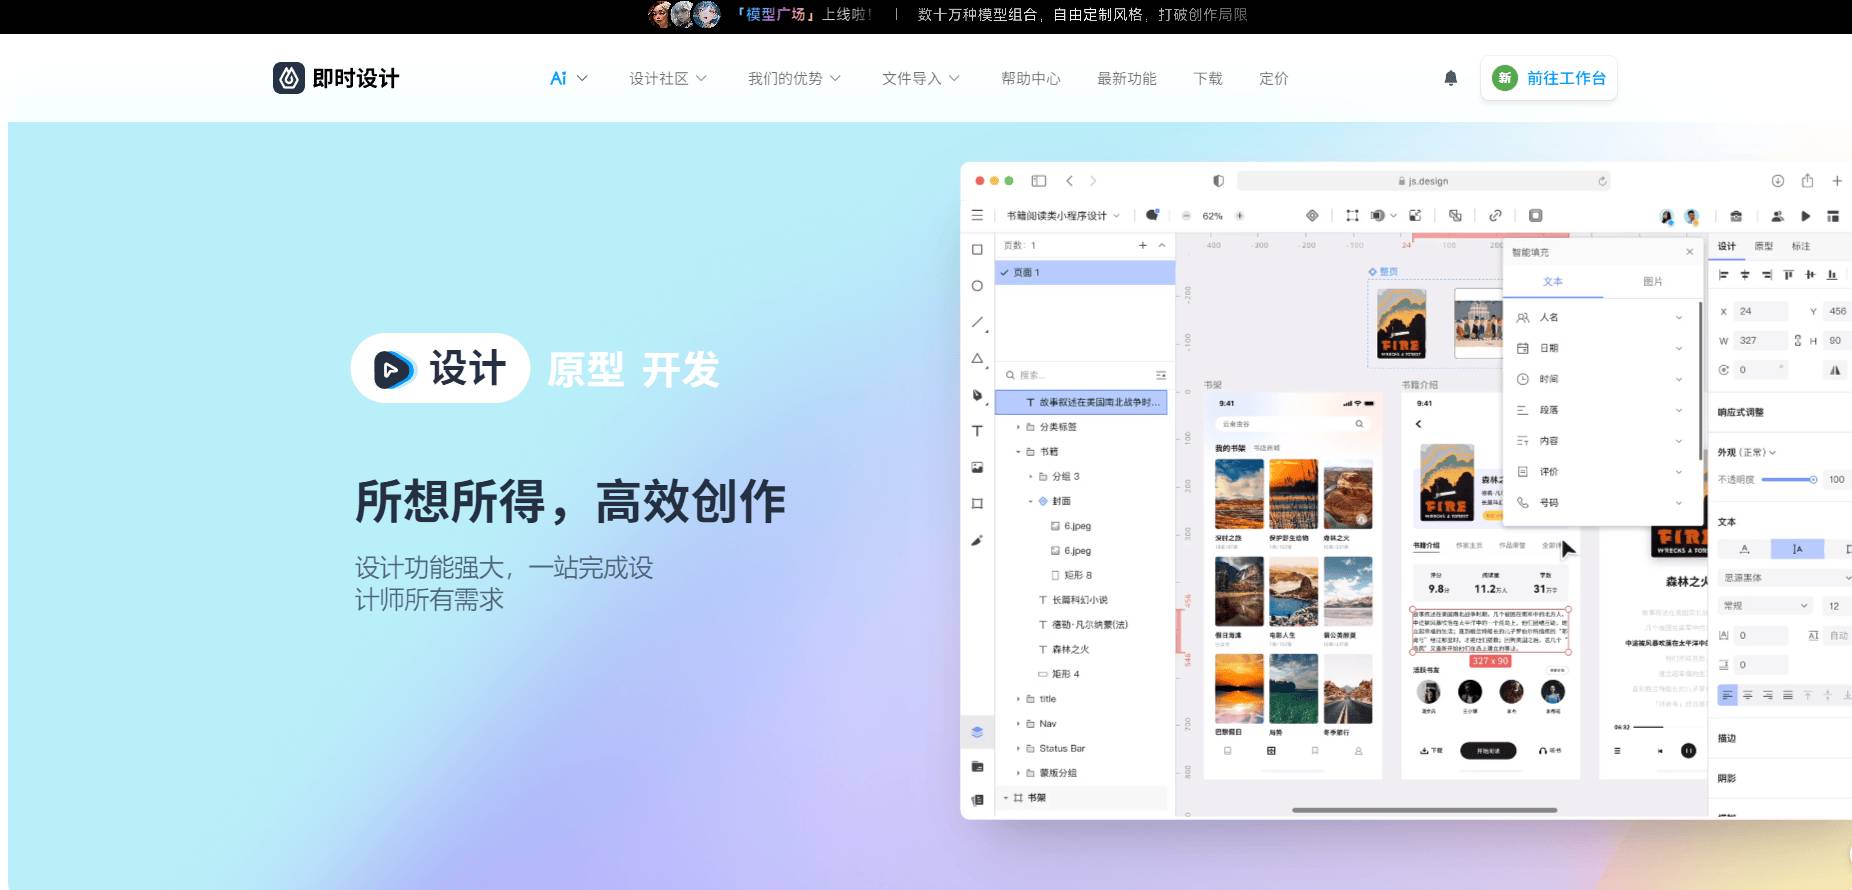Image resolution: width=1852 pixels, height=890 pixels.
Task: Switch hero to 开发
Action: coord(681,370)
